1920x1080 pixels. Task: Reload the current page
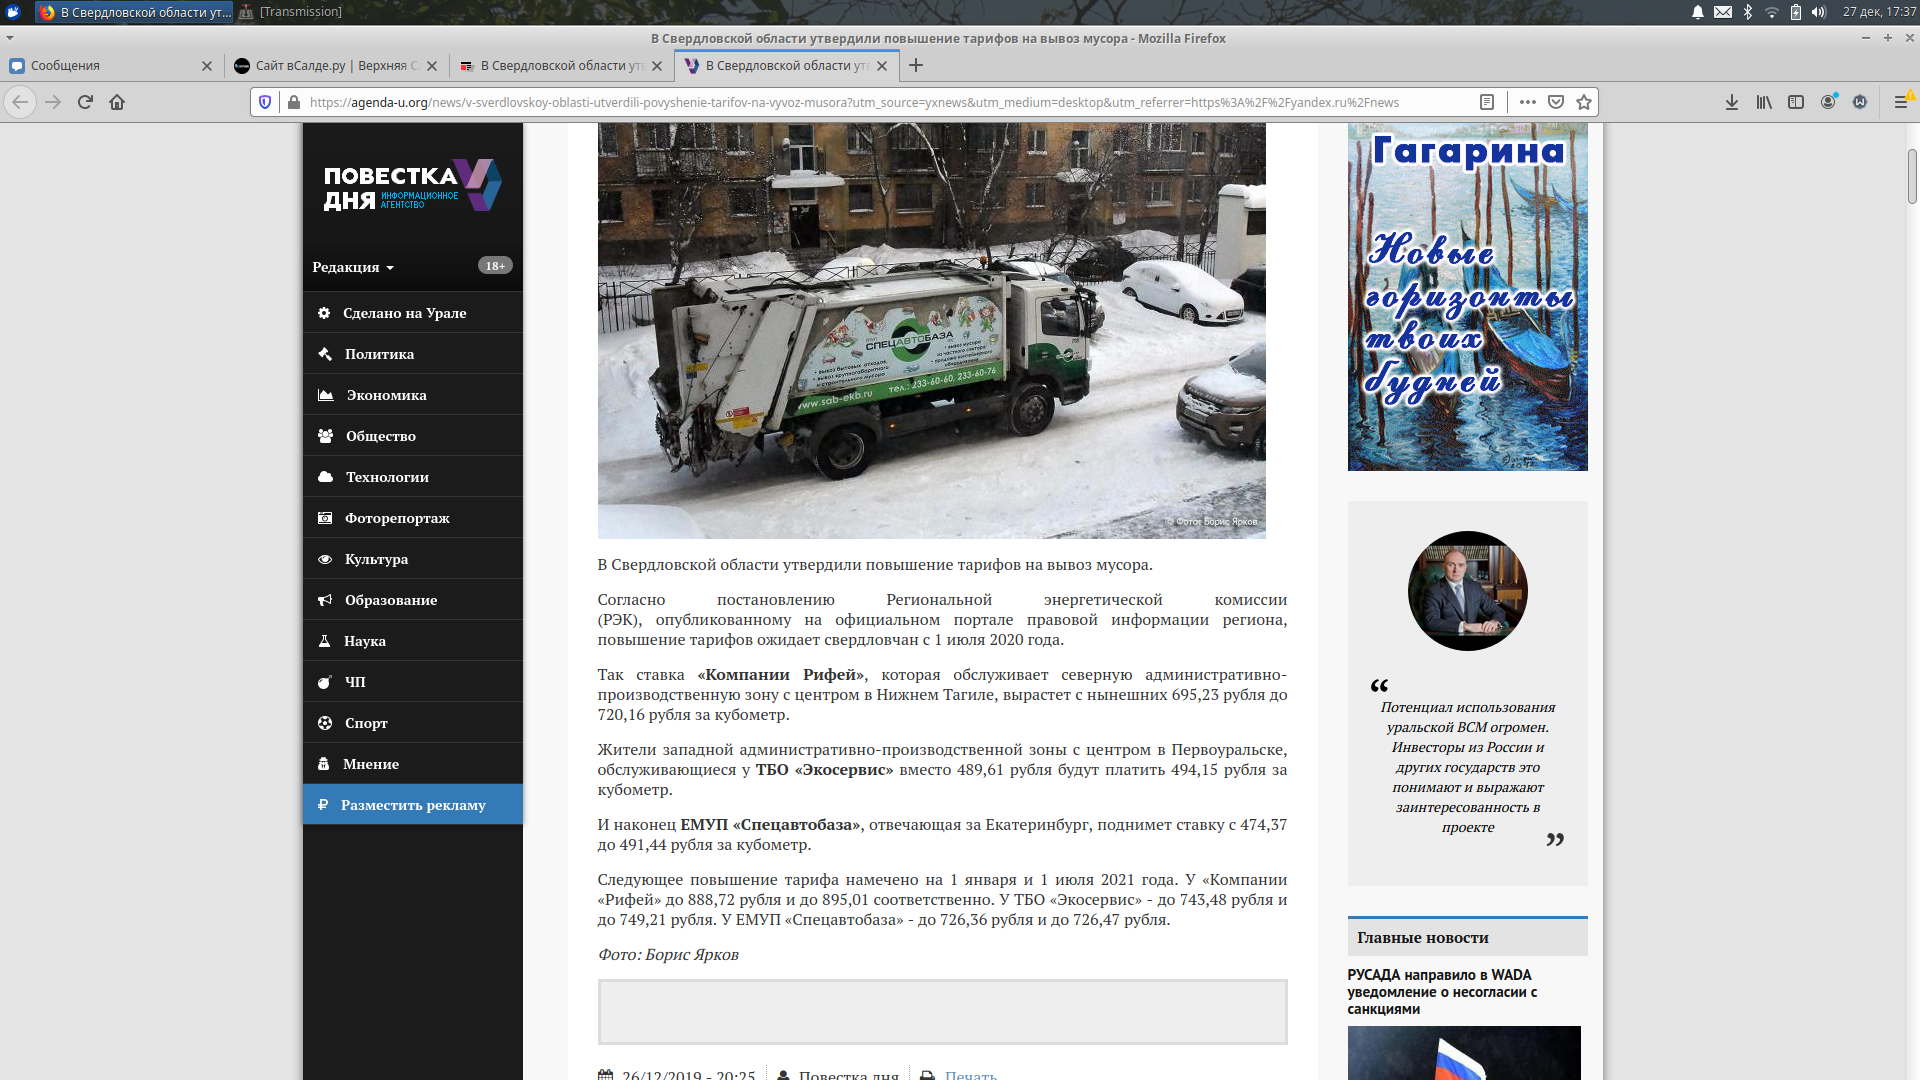click(85, 102)
